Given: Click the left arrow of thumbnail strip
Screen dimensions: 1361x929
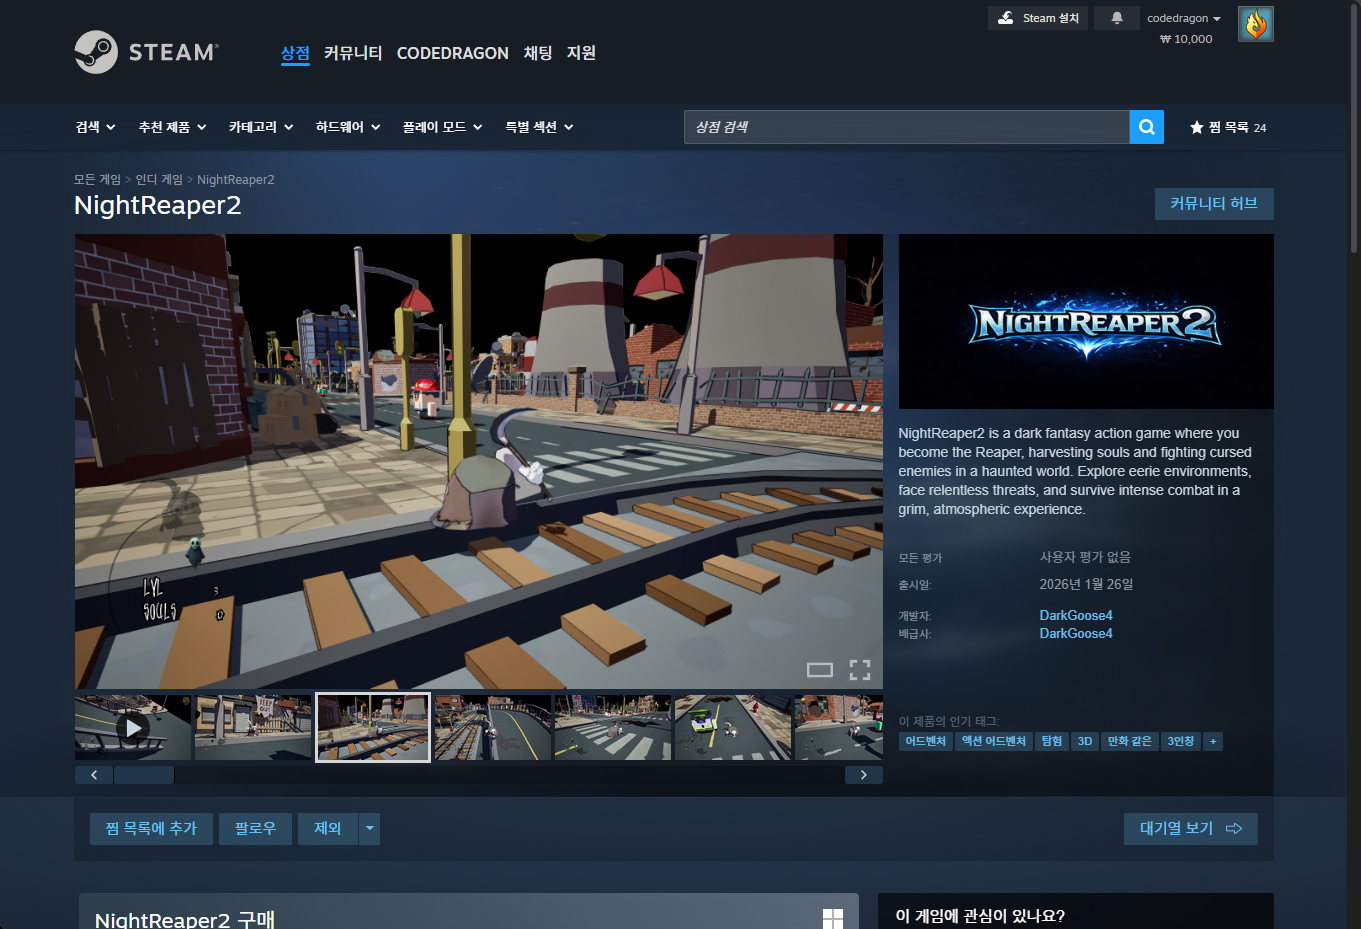Looking at the screenshot, I should coord(94,775).
